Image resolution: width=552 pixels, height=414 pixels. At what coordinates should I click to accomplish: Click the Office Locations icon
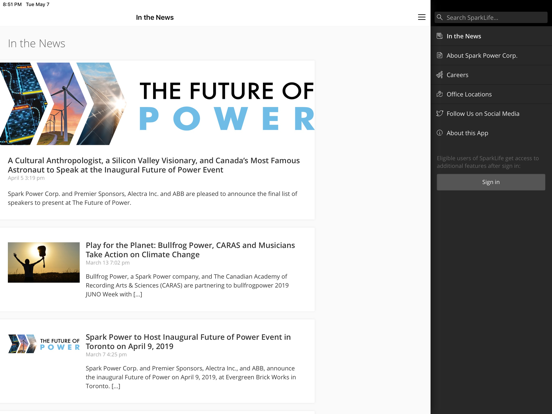tap(439, 94)
